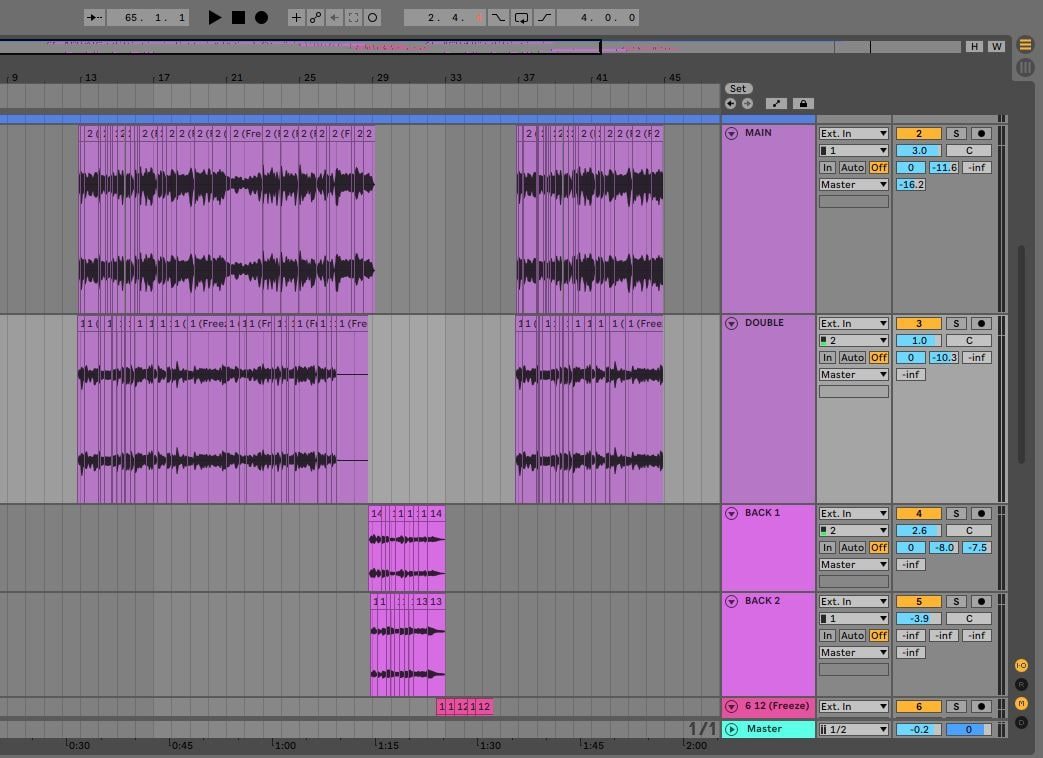Viewport: 1043px width, 758px height.
Task: Toggle the Mixer (M) show/hide button
Action: coord(1021,703)
